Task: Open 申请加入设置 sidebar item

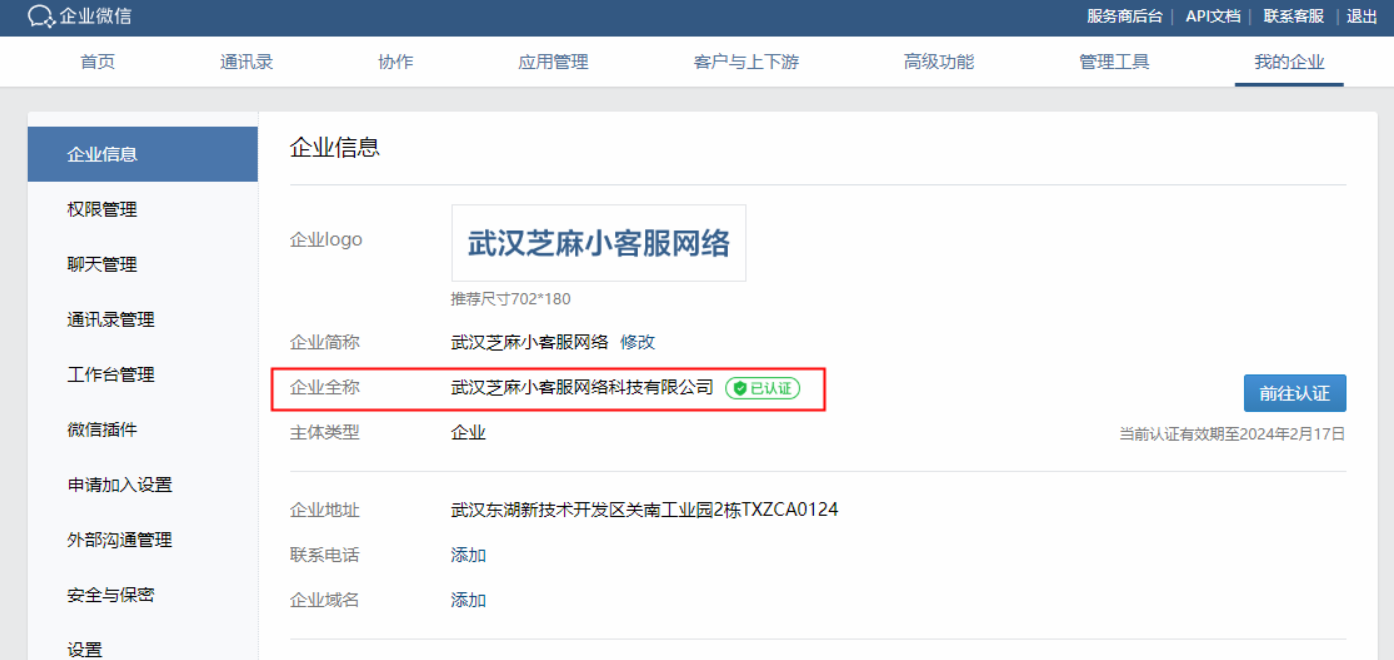Action: 143,484
